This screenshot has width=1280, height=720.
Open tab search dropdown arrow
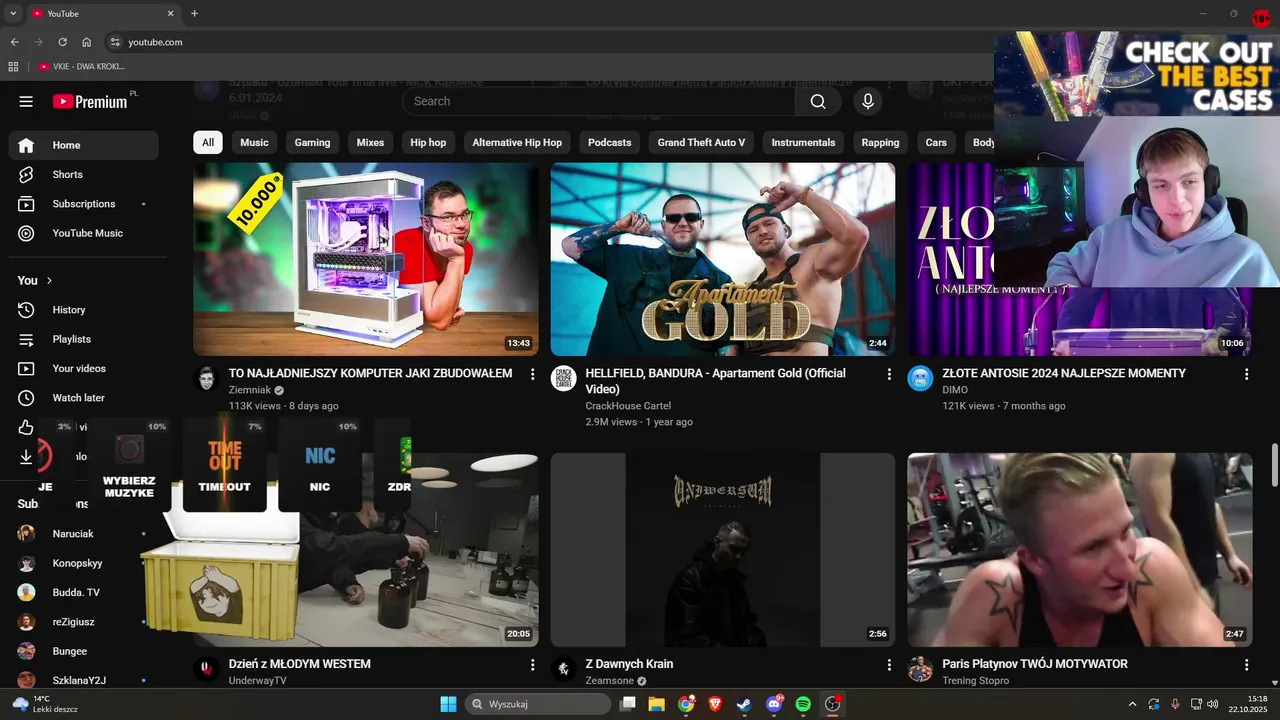click(x=13, y=13)
